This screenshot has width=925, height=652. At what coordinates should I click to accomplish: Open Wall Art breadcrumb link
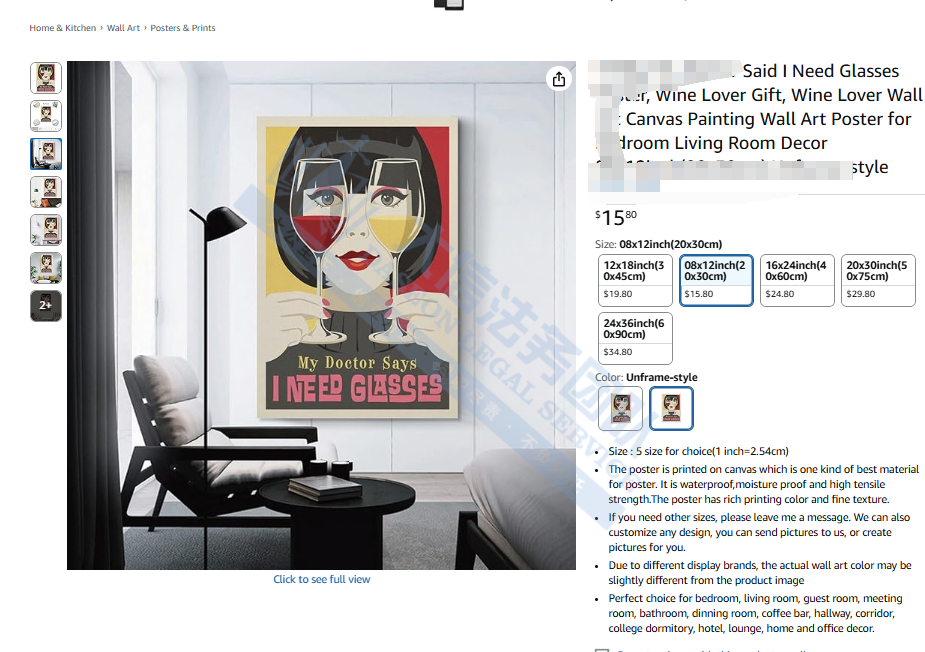tap(123, 28)
